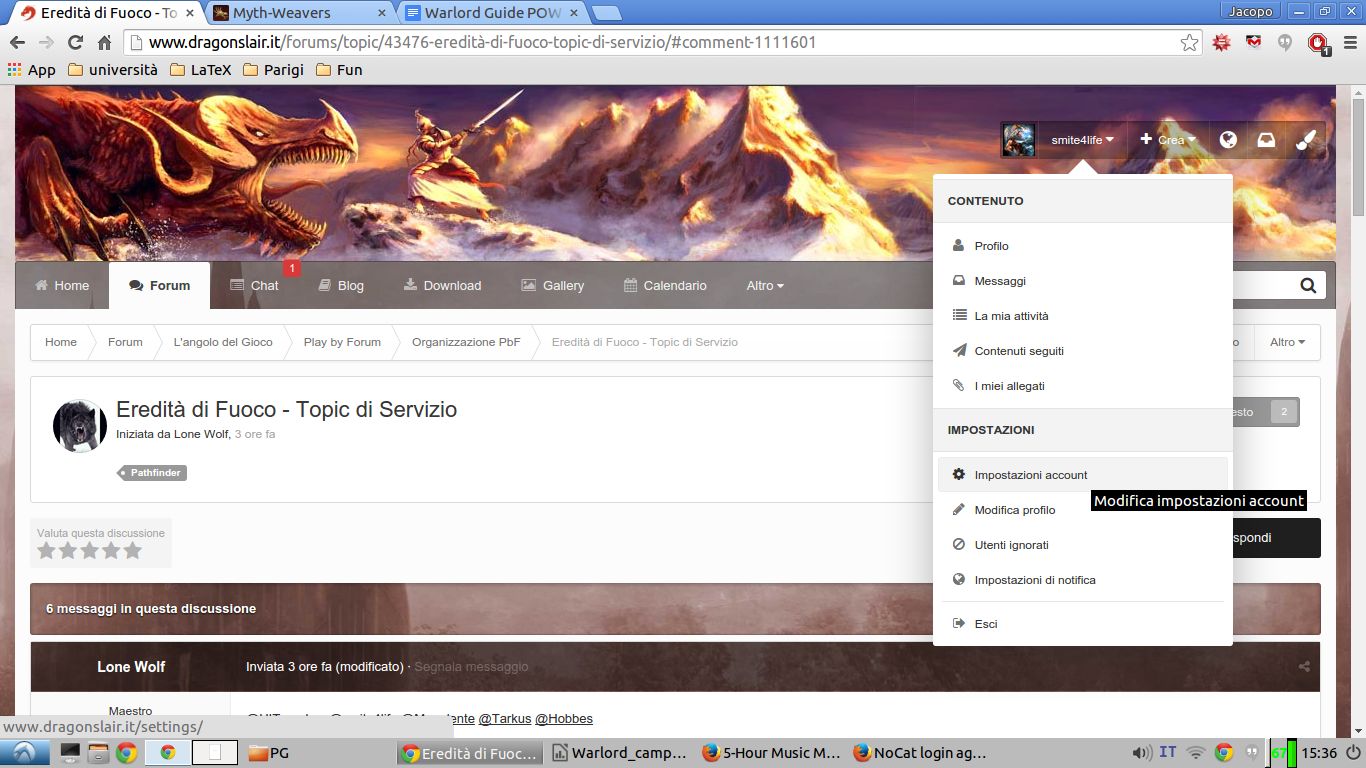This screenshot has width=1366, height=768.
Task: Click the wifi network tray icon
Action: click(x=1196, y=753)
